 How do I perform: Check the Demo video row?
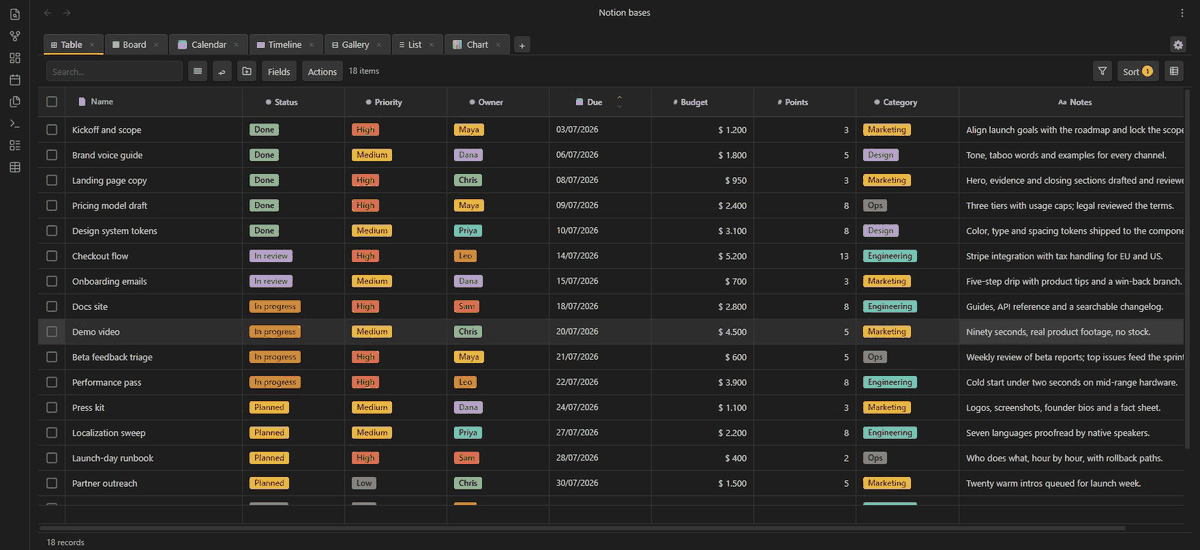(52, 332)
